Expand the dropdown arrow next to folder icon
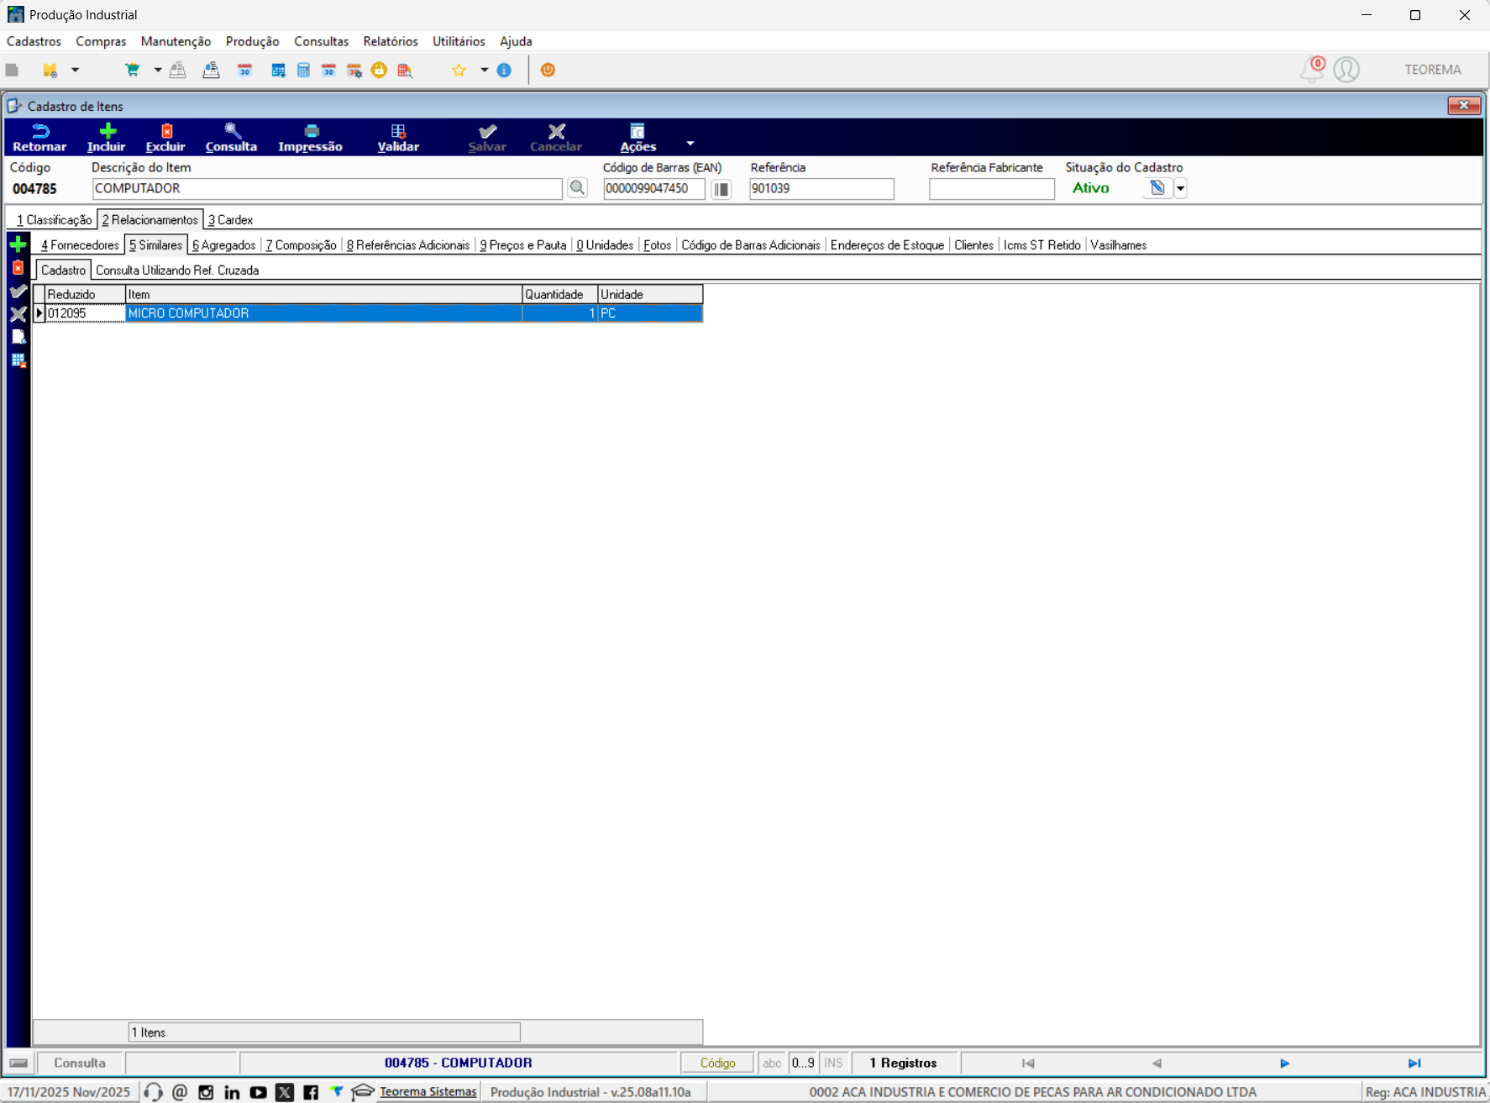 (75, 70)
